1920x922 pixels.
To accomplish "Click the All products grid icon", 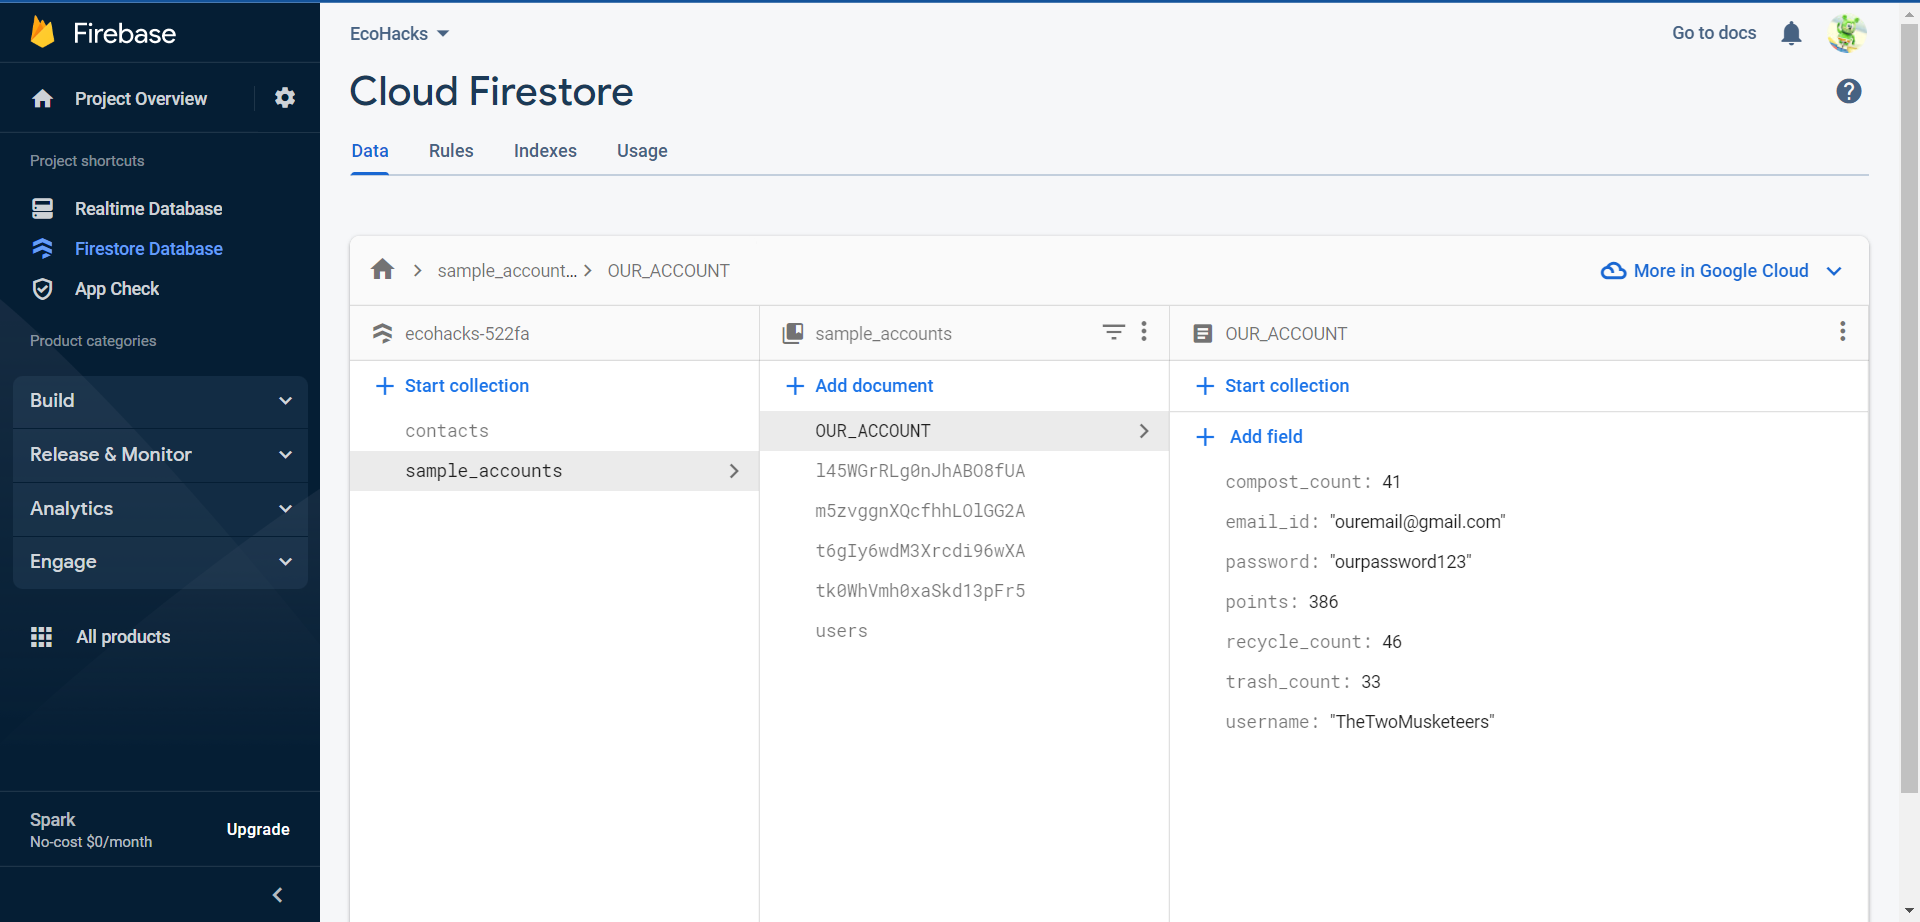I will (x=41, y=637).
